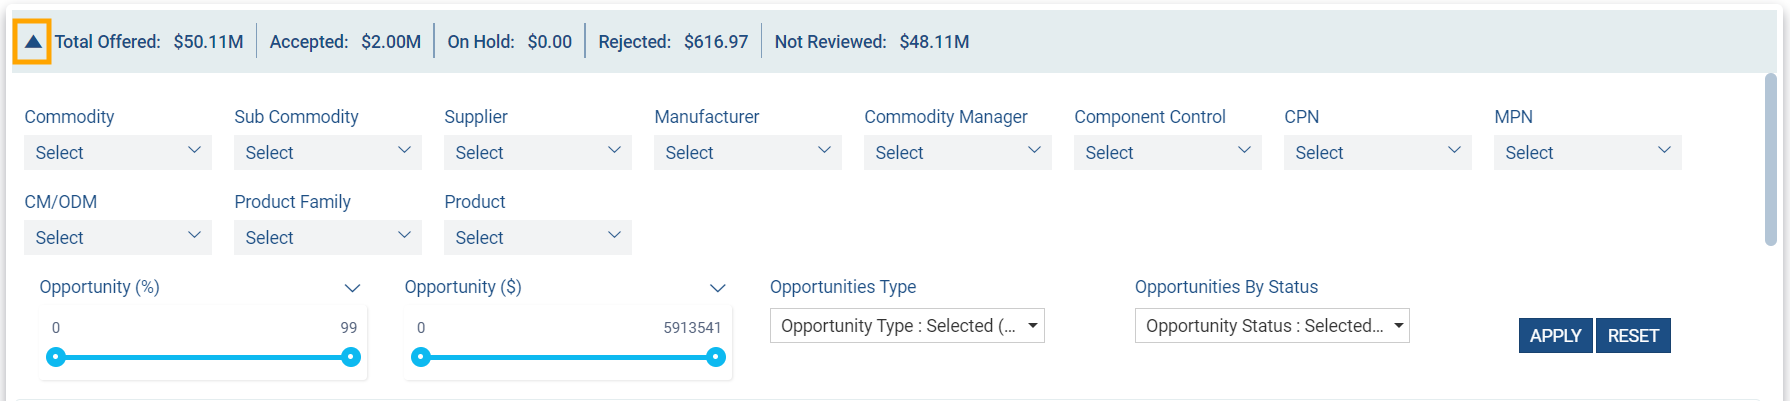Viewport: 1790px width, 401px height.
Task: Collapse the filter panel using the triangle icon
Action: click(x=32, y=42)
